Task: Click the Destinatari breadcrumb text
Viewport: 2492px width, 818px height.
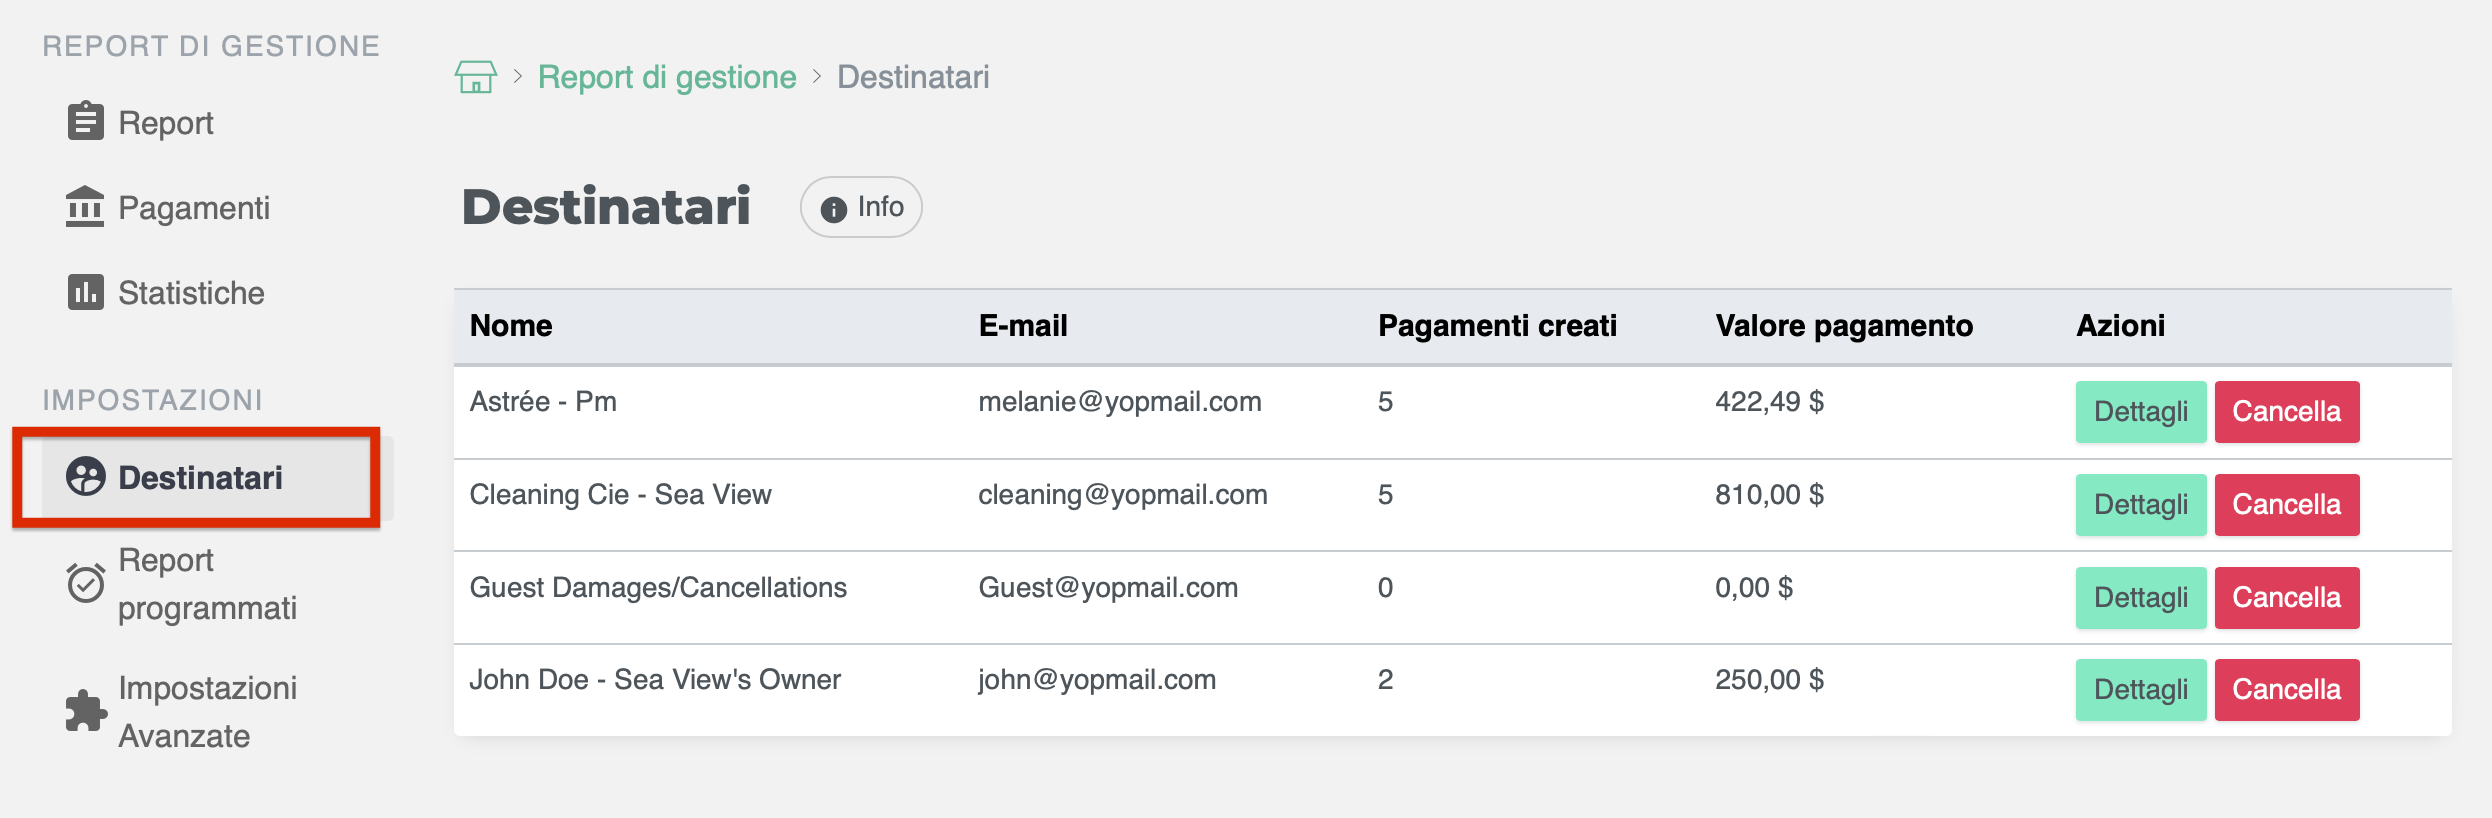Action: tap(913, 77)
